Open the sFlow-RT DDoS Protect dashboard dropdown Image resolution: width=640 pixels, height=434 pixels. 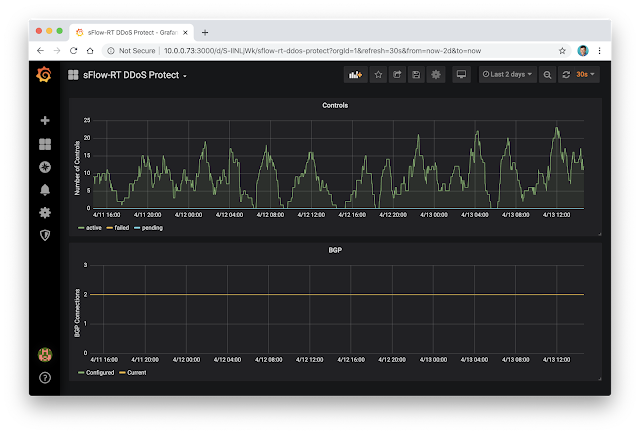point(135,75)
